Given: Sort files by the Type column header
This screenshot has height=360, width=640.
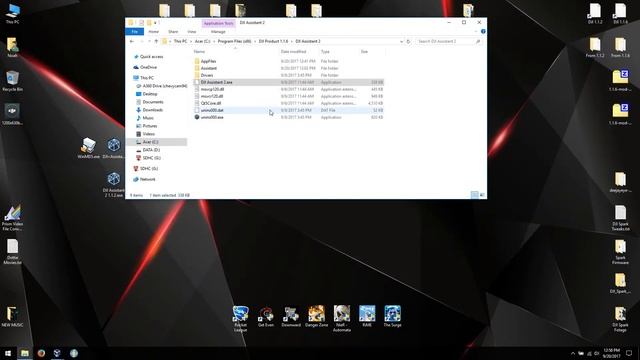Looking at the screenshot, I should [x=325, y=52].
